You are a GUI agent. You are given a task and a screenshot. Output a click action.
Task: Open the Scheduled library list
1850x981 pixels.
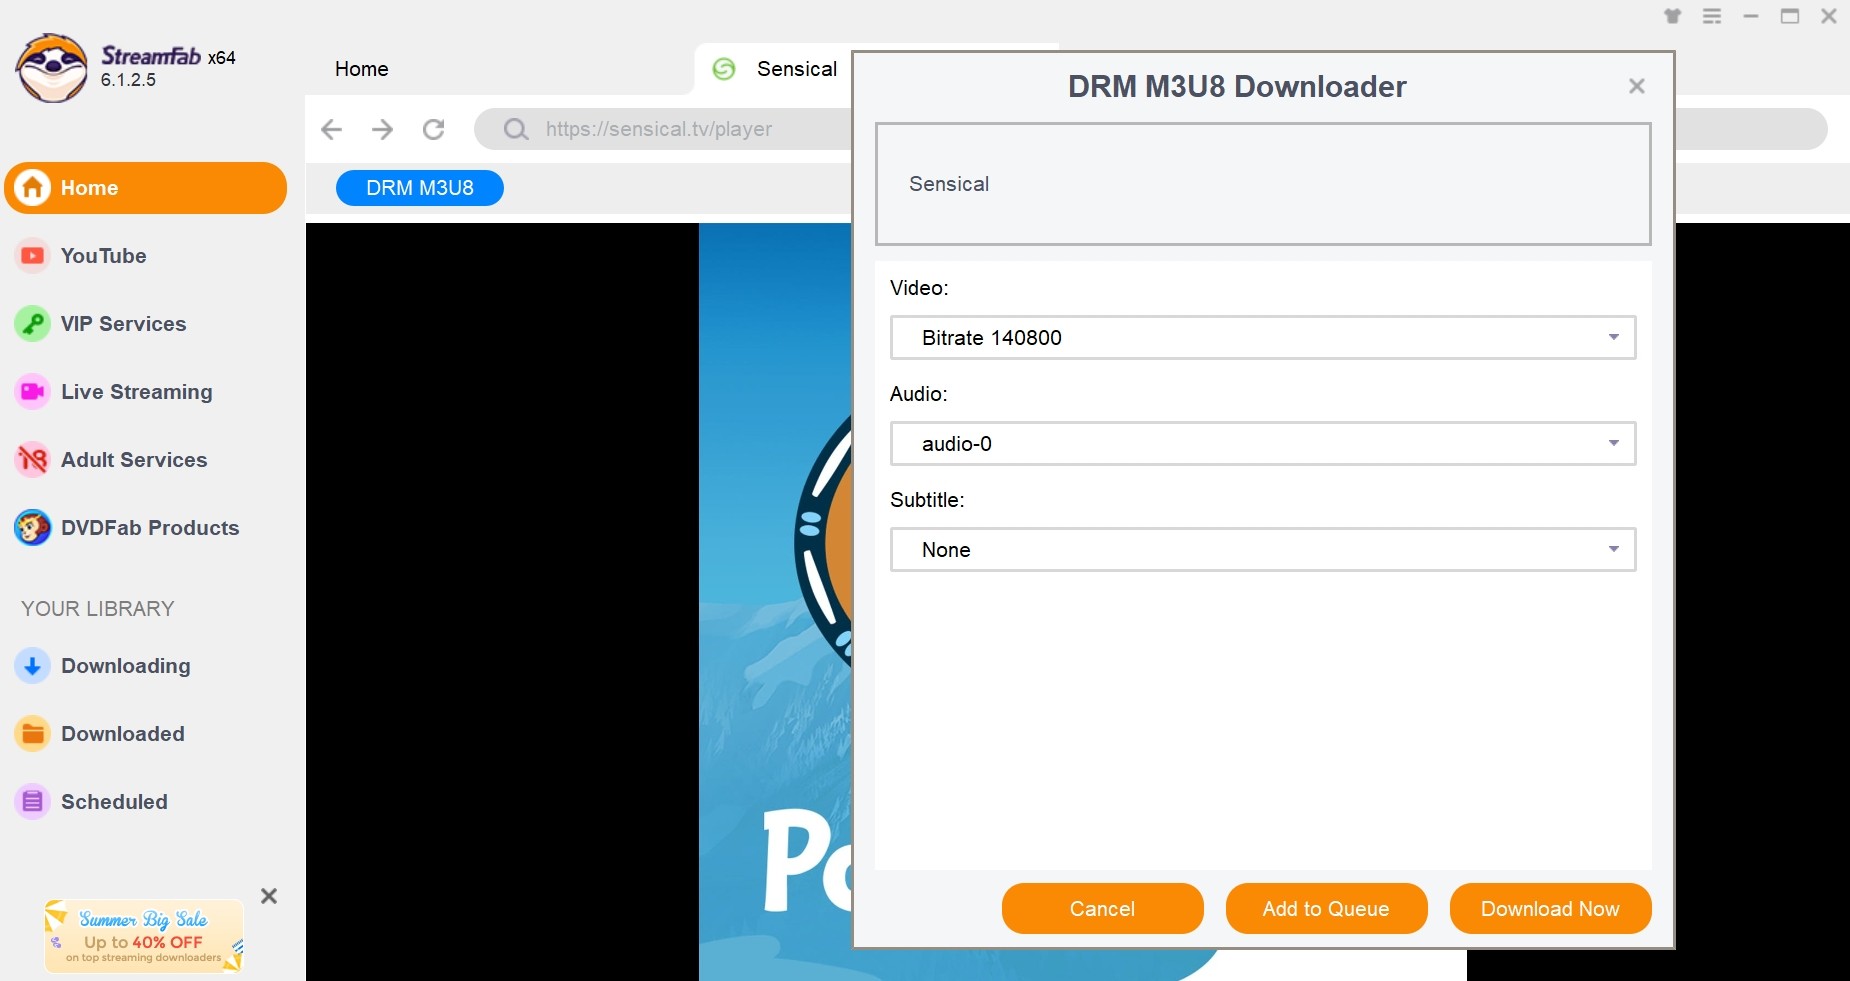(x=114, y=802)
